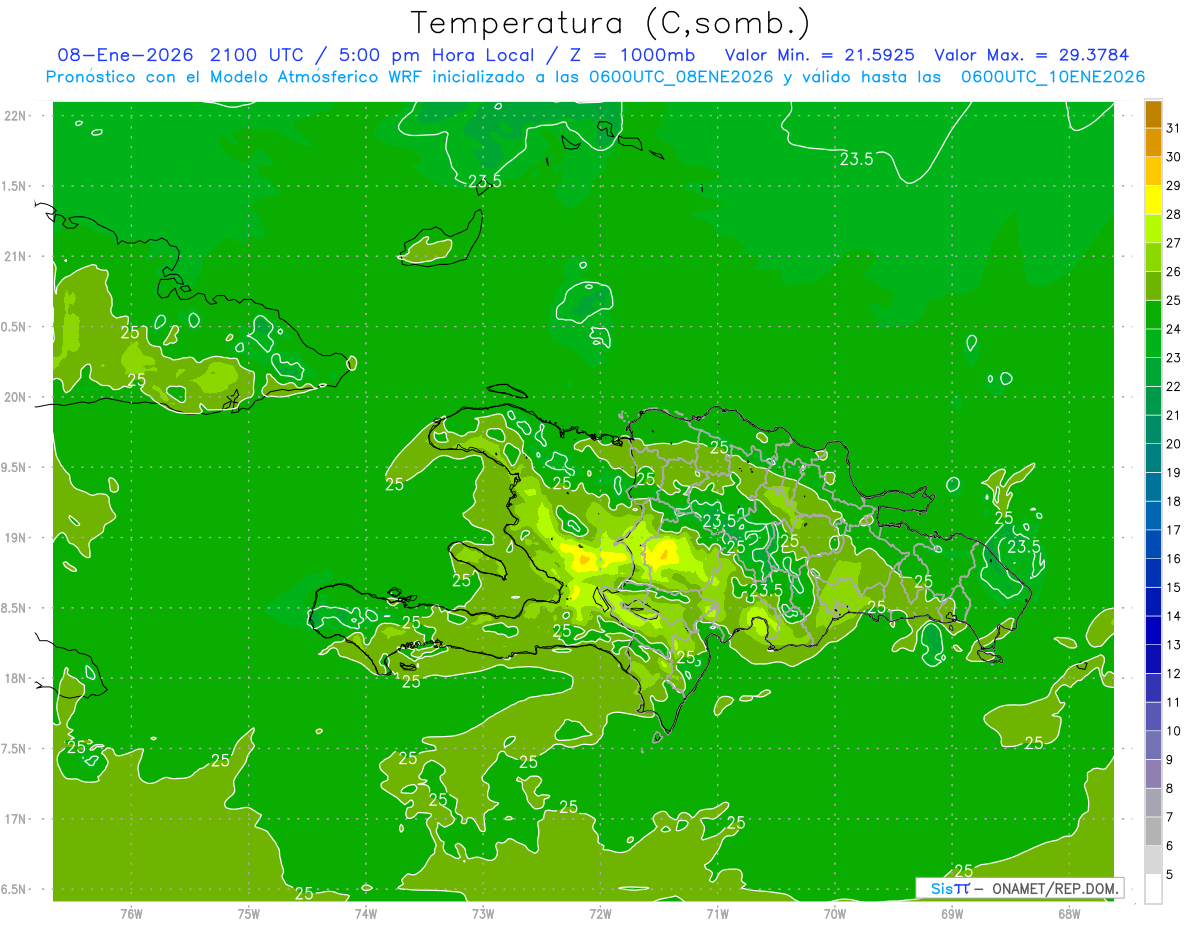Click initialization time "0600UTC_08ENE2026"
The width and height of the screenshot is (1200, 927).
click(x=681, y=77)
